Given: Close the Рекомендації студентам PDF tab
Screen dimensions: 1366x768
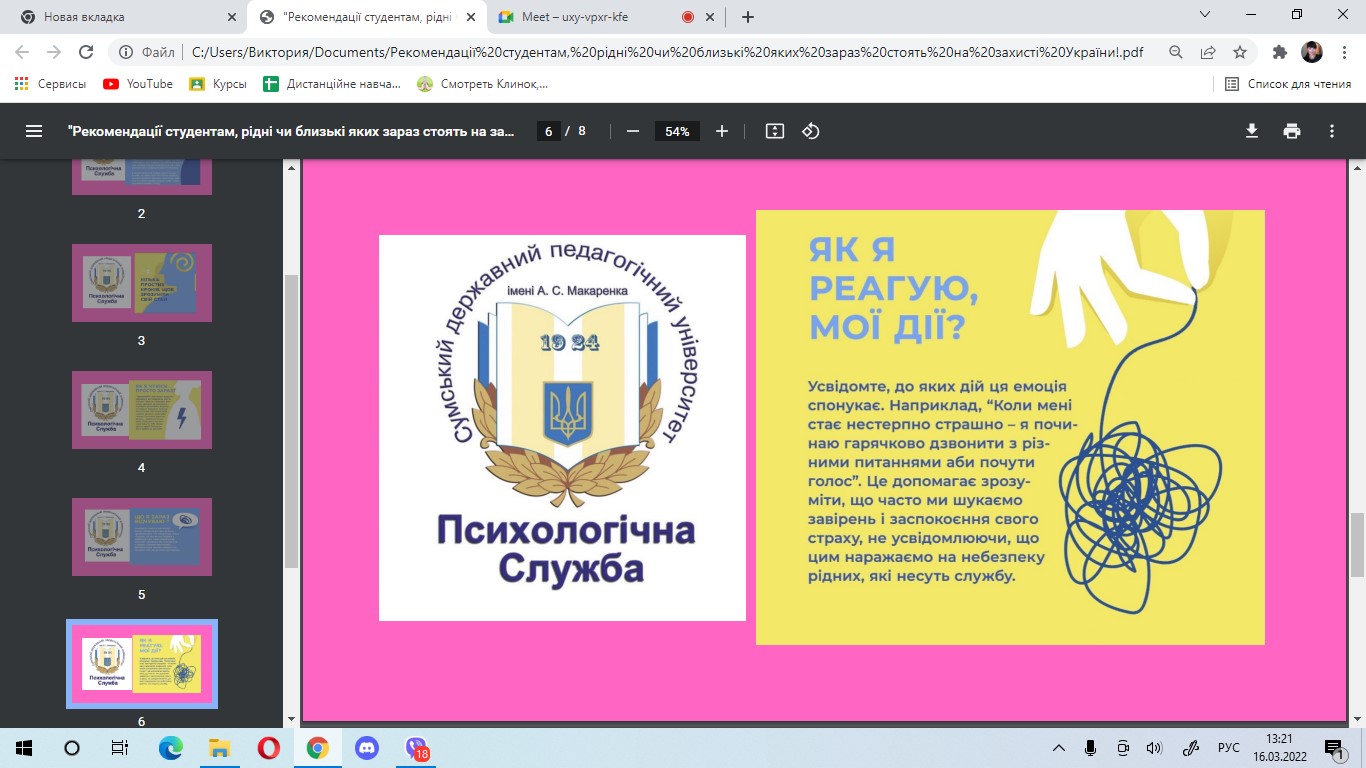Looking at the screenshot, I should coord(471,17).
